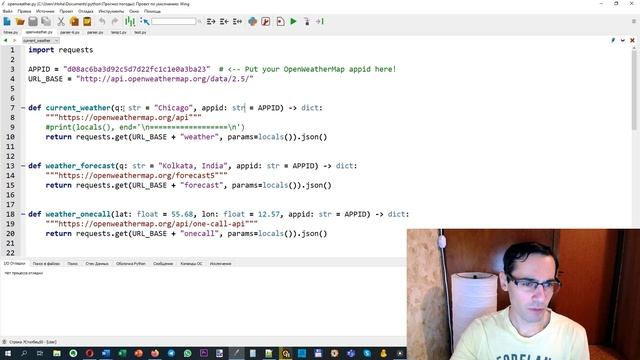Viewport: 640px width, 360px height.
Task: Select the Стек Данных tab
Action: click(97, 264)
